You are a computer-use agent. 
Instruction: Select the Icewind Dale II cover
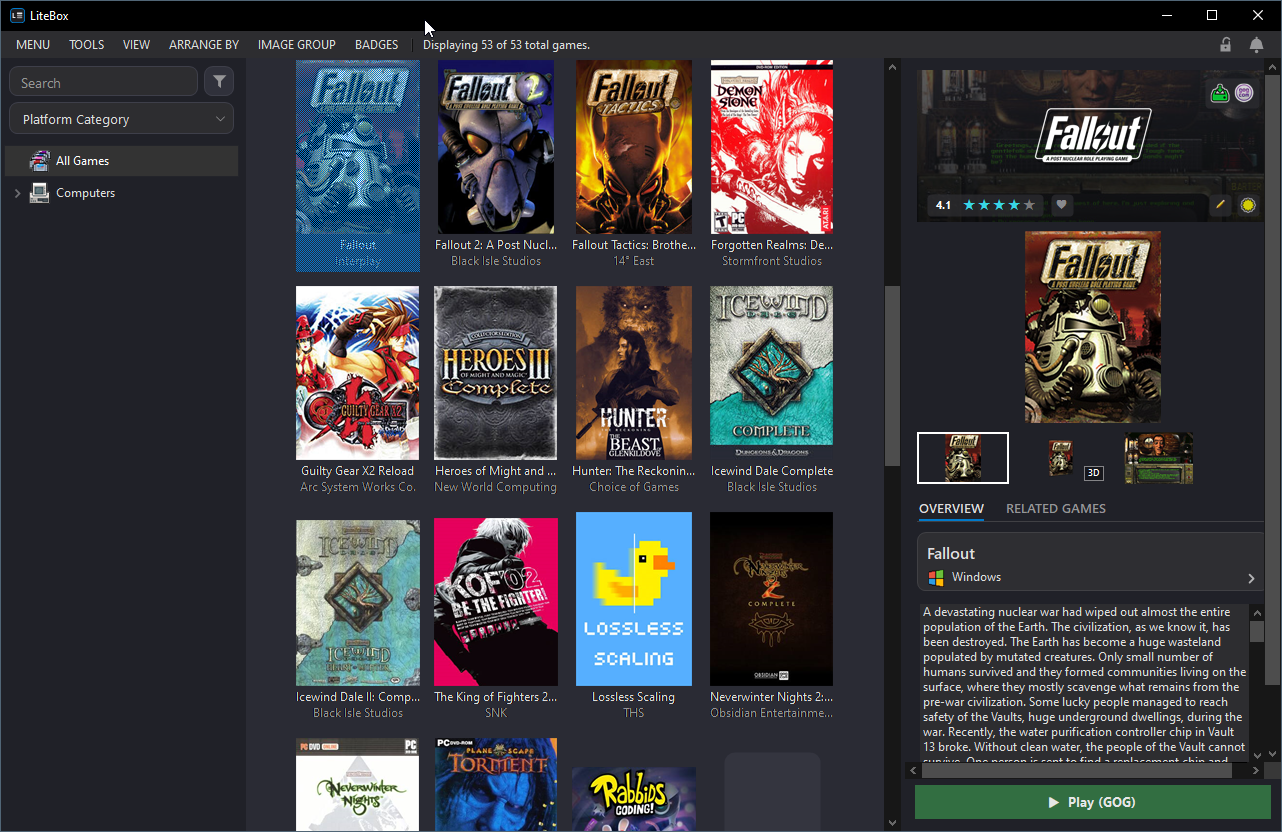click(358, 603)
